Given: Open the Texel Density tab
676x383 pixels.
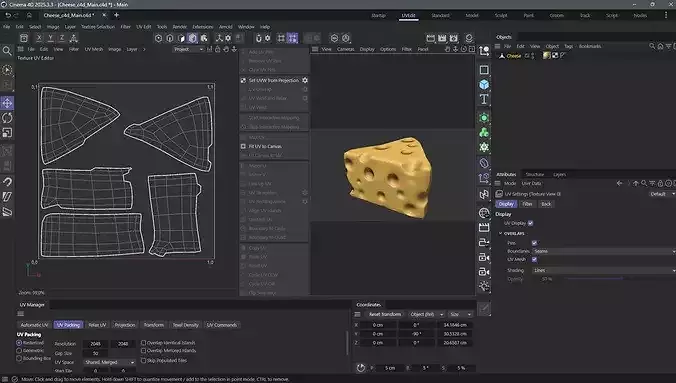Looking at the screenshot, I should pos(185,325).
